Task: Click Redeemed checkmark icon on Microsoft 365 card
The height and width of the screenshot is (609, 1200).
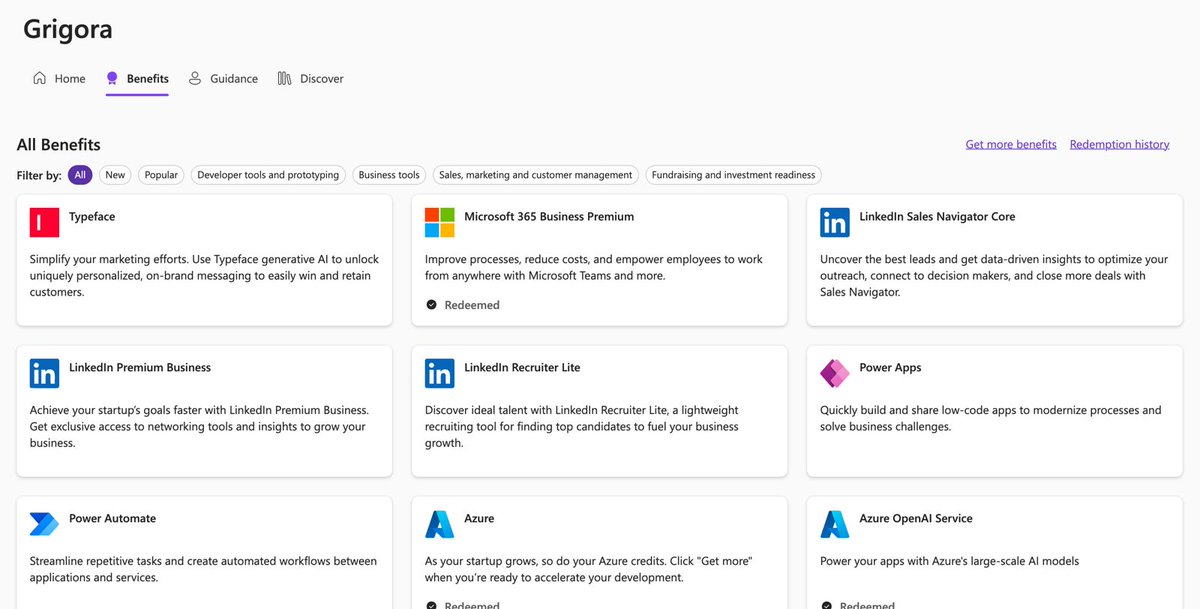Action: tap(432, 305)
